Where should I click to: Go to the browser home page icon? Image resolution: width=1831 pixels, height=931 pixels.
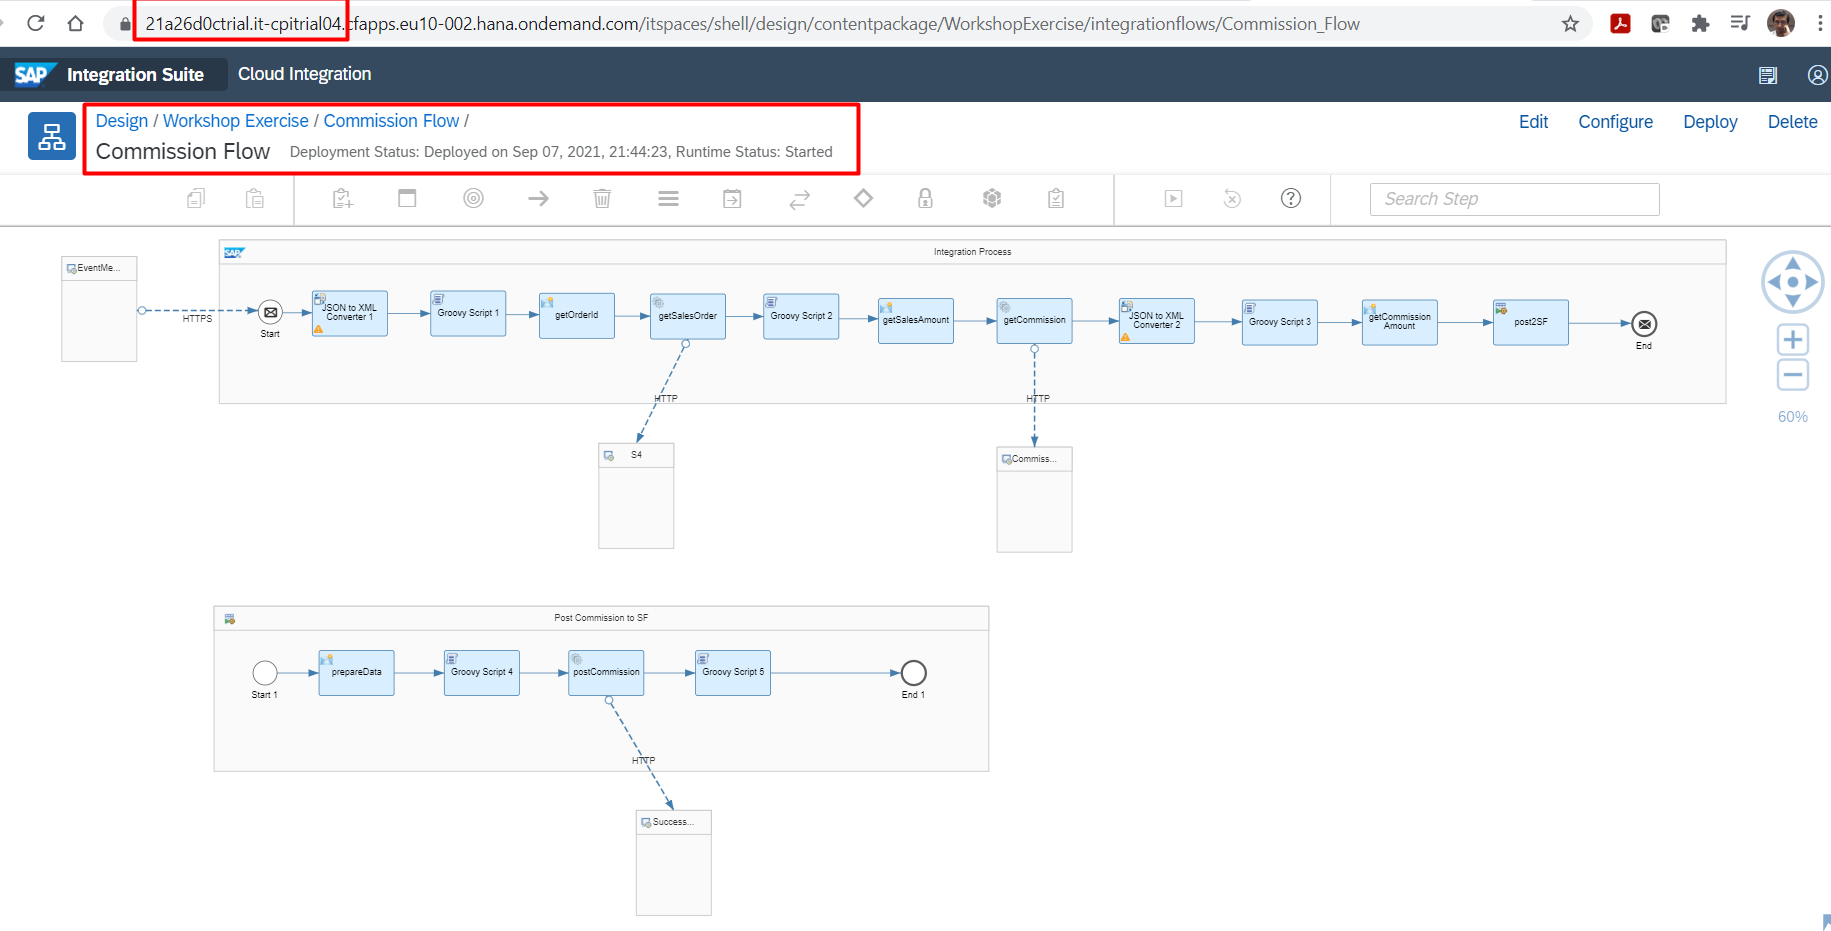[75, 23]
